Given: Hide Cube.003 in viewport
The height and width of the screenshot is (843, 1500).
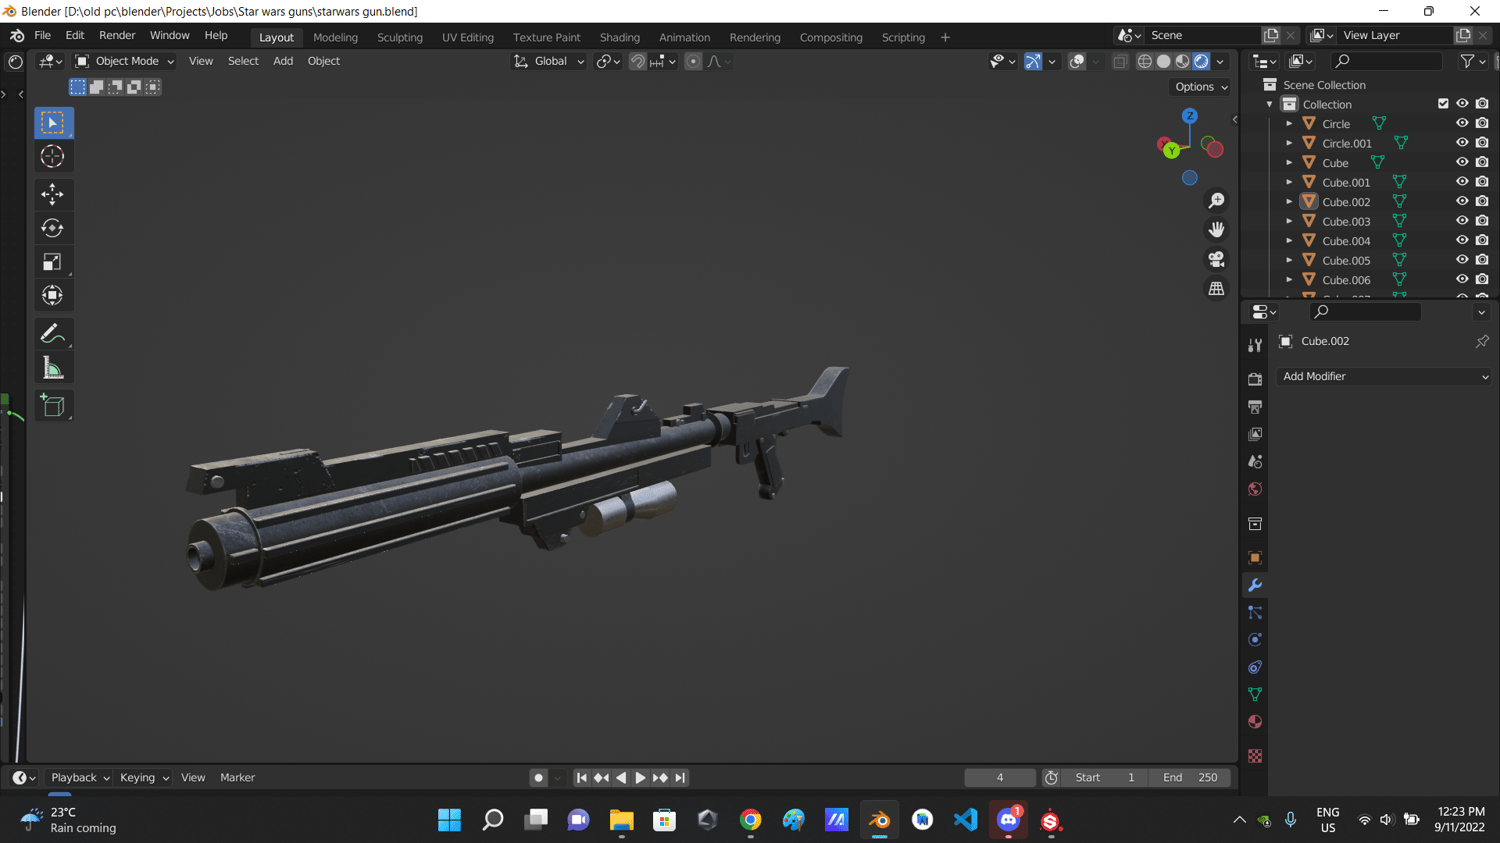Looking at the screenshot, I should tap(1462, 221).
